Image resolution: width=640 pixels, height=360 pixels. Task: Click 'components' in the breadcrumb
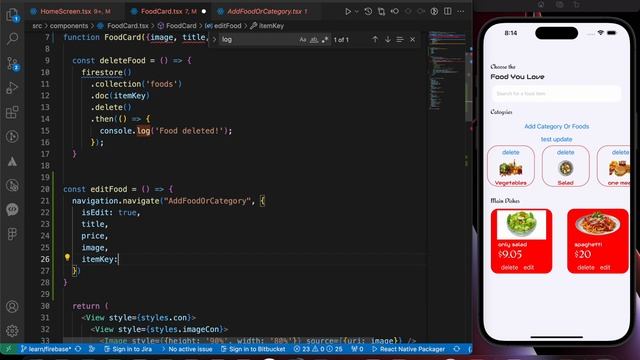[69, 26]
